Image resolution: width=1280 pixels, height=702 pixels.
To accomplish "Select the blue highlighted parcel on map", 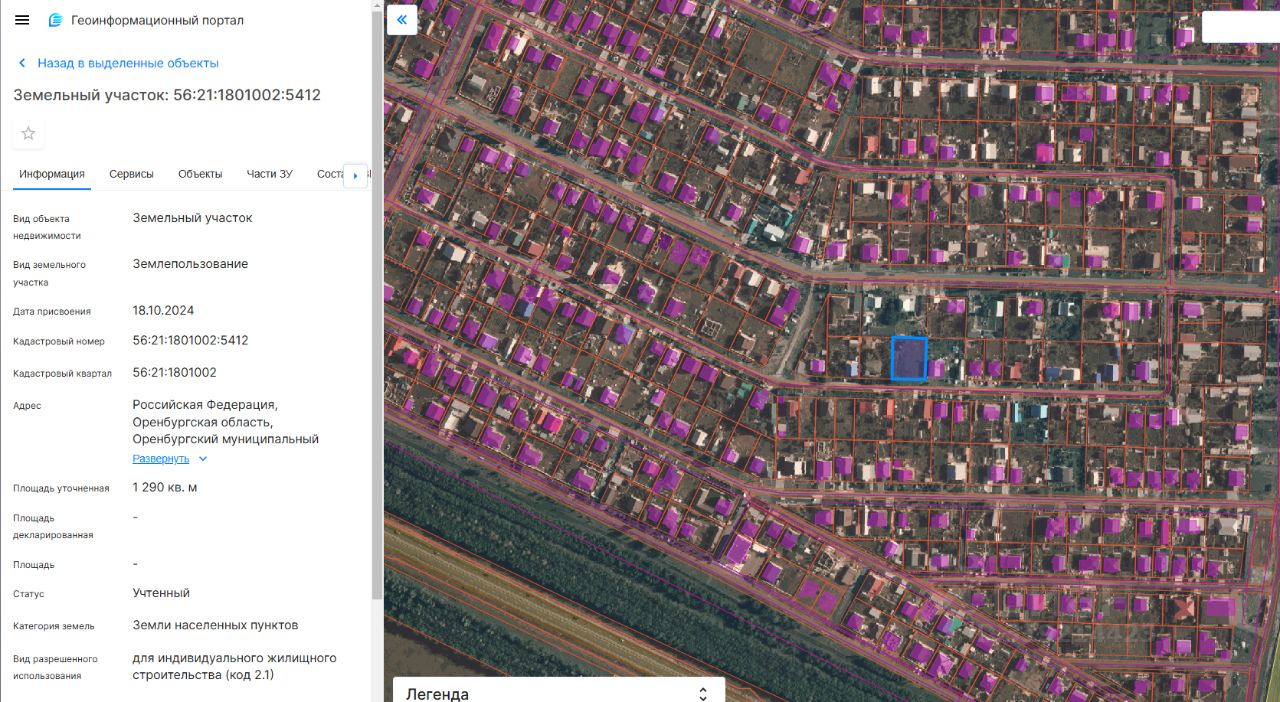I will [909, 358].
